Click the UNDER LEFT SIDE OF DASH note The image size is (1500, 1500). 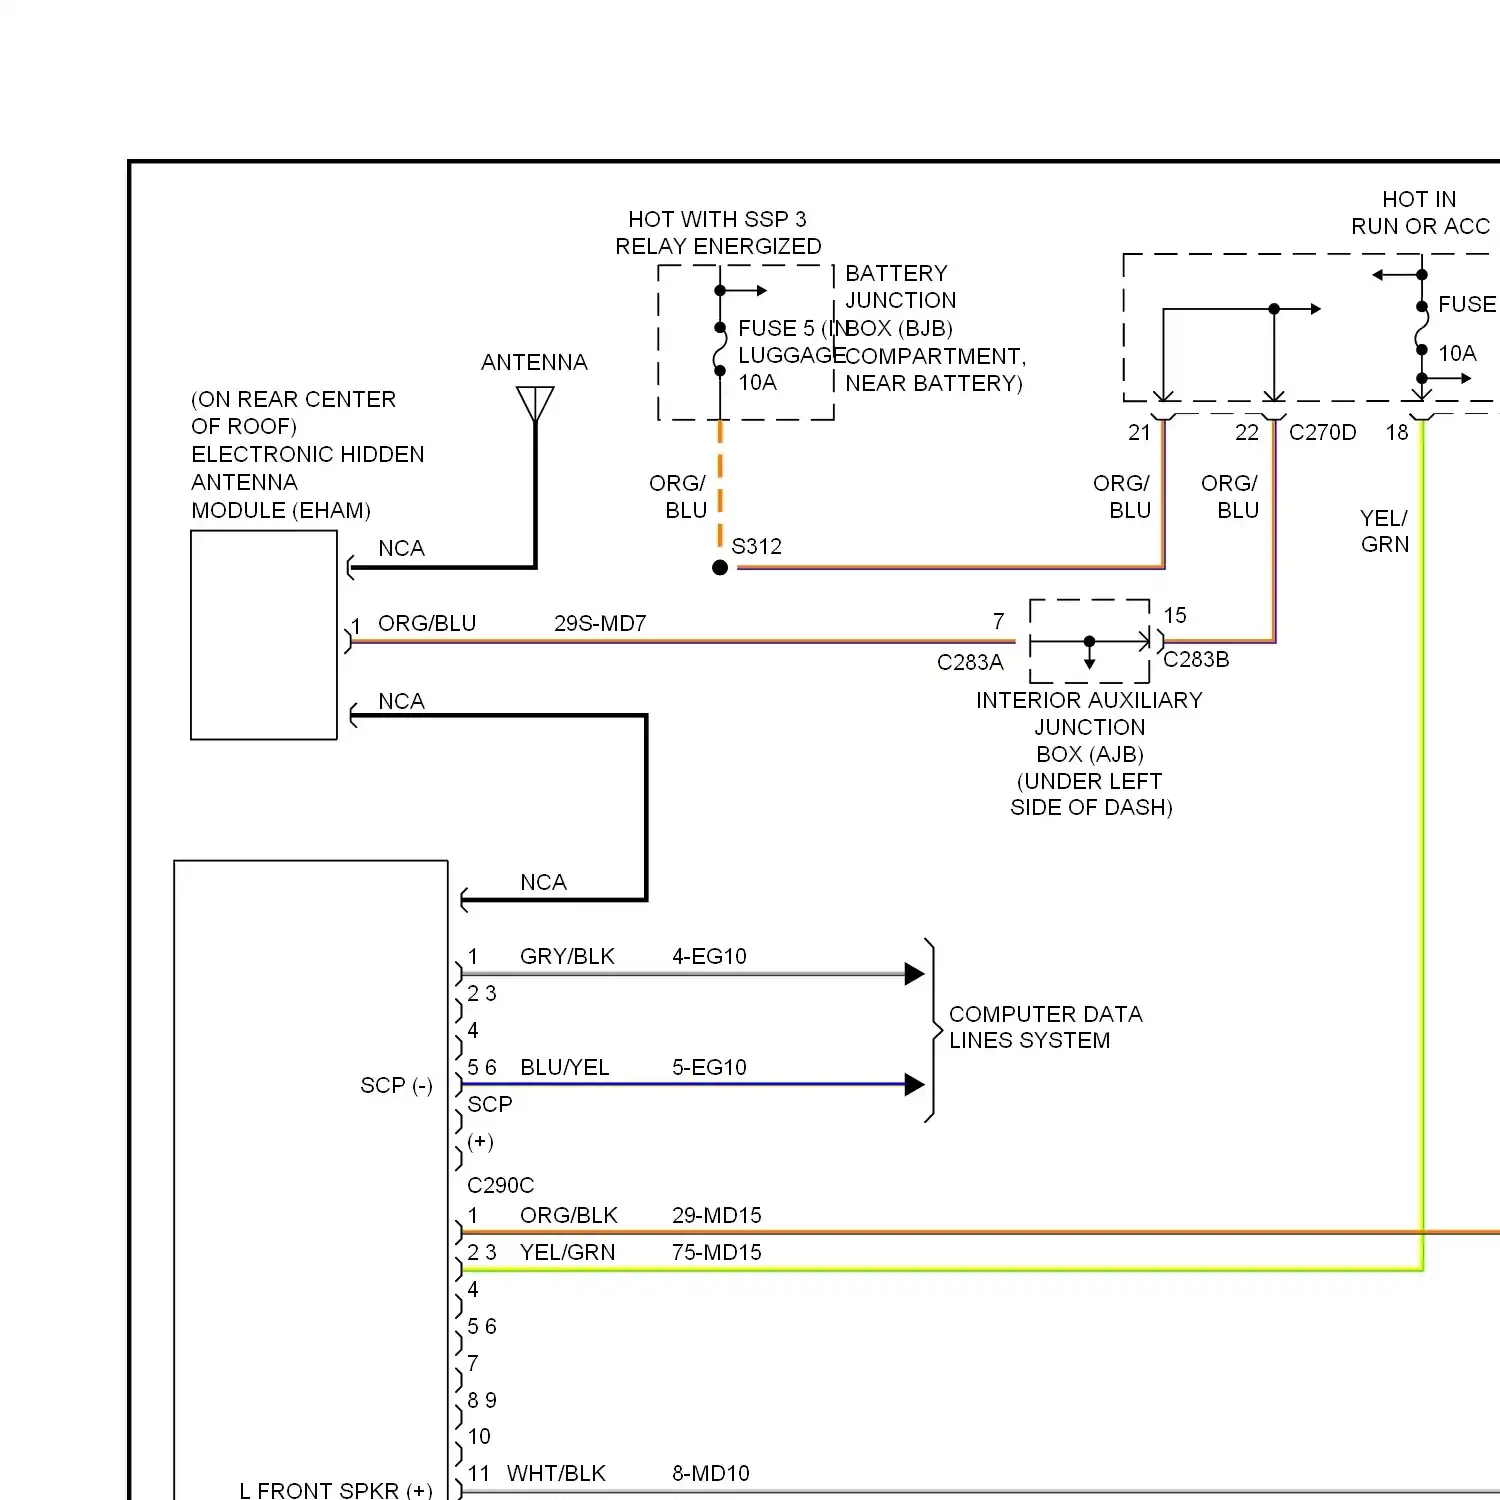1091,794
